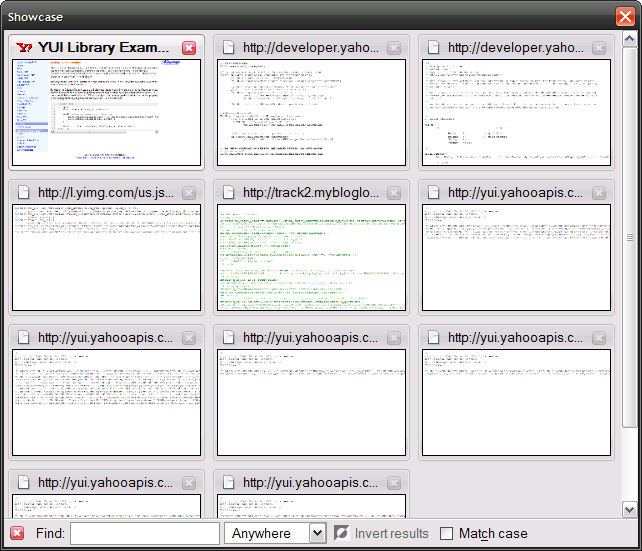Open the Anywhere search scope dropdown
The image size is (642, 551).
click(x=275, y=533)
